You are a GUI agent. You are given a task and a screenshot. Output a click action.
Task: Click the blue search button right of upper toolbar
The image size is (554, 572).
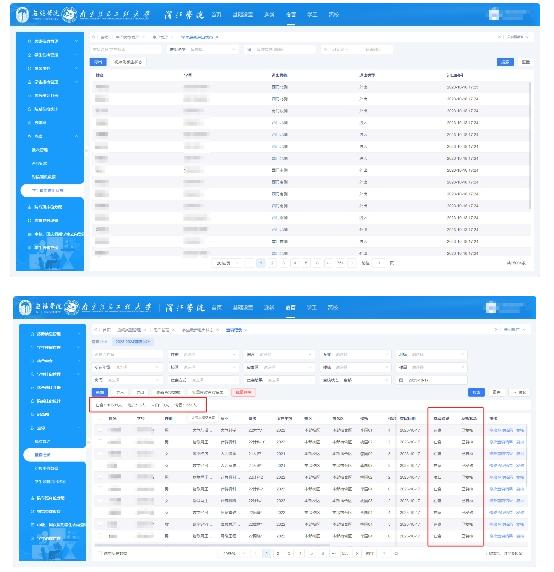505,62
